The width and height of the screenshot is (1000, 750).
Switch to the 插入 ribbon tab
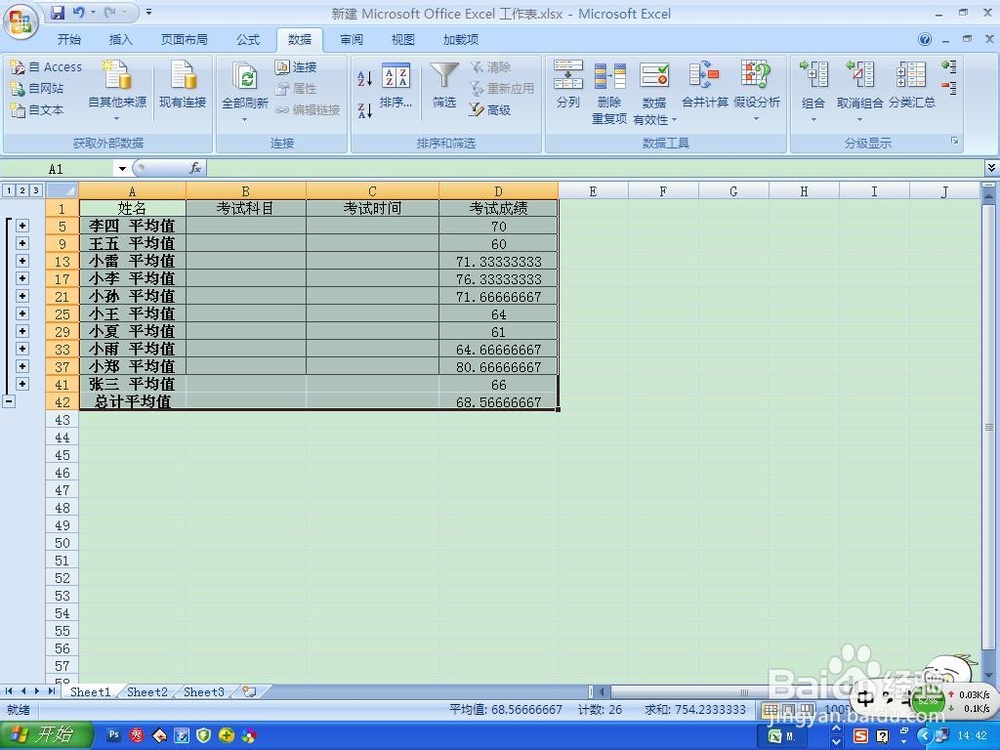[121, 40]
